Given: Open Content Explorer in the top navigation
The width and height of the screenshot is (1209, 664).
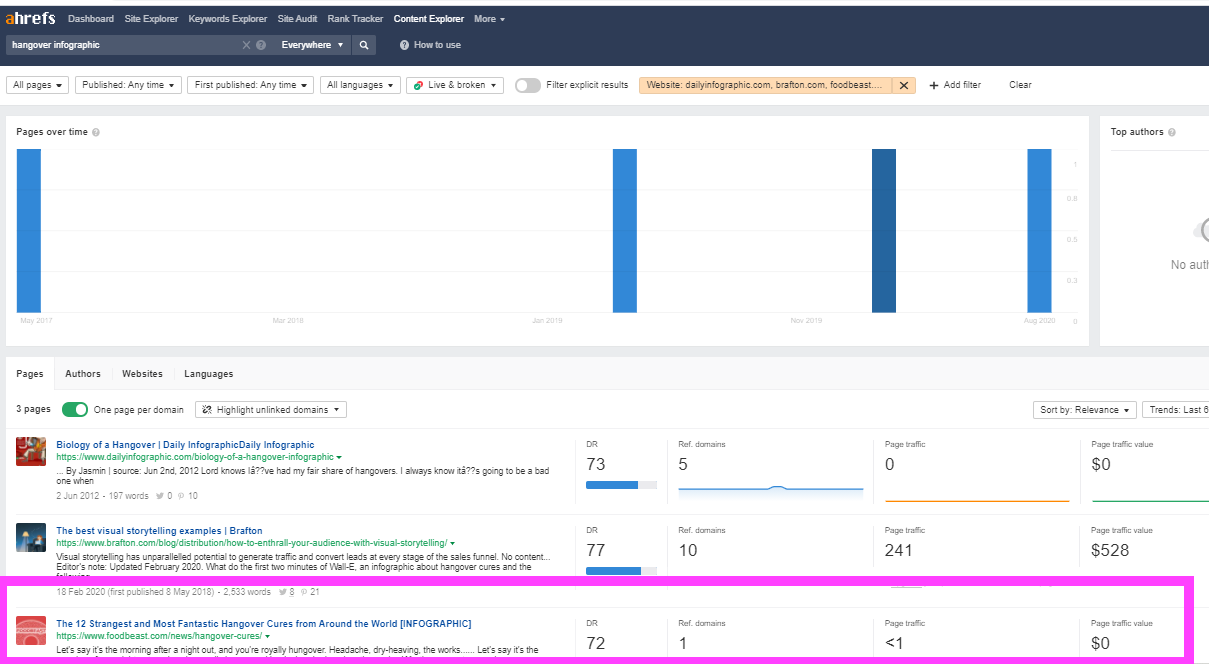Looking at the screenshot, I should point(429,19).
